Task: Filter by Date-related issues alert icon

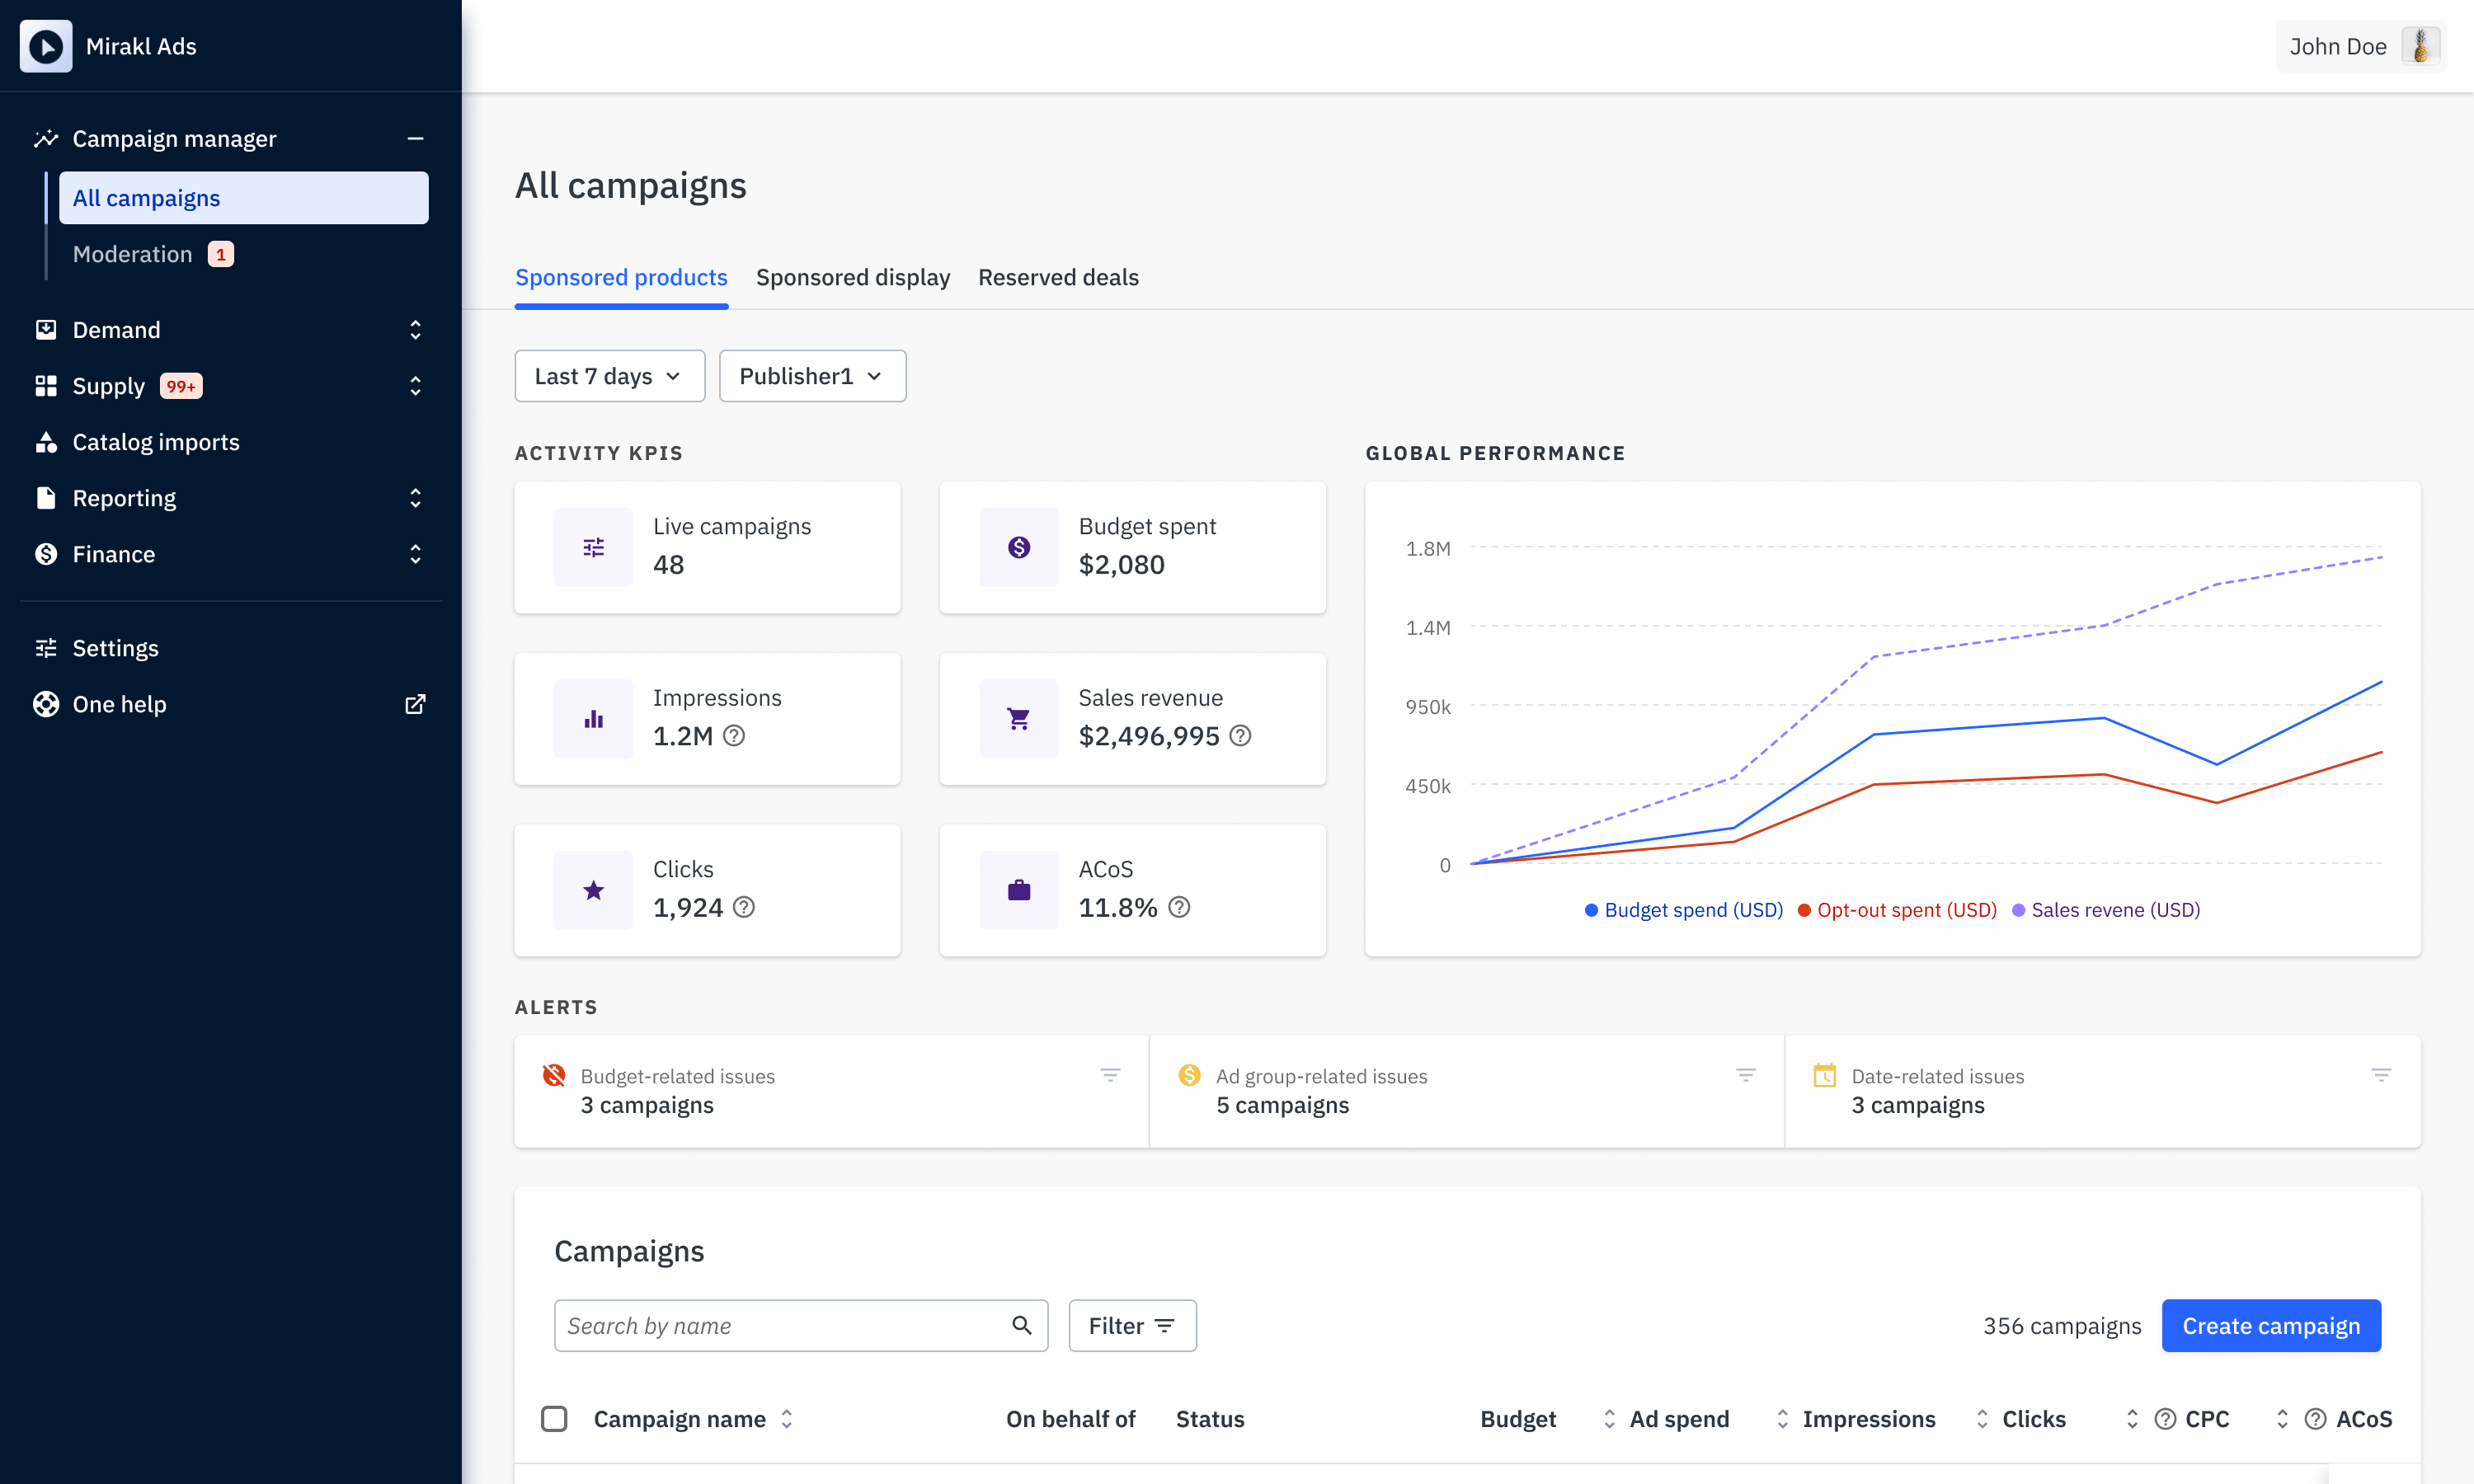Action: [x=2381, y=1075]
